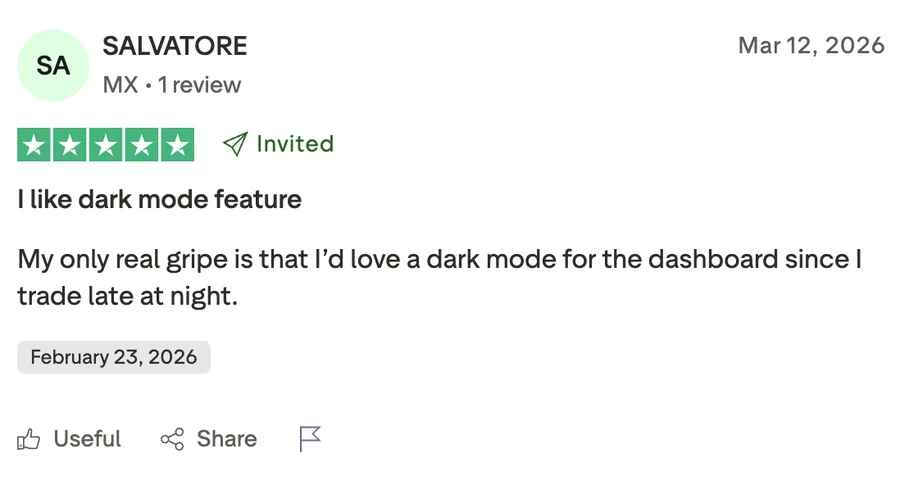Click the fifth green rating star
900x485 pixels.
click(178, 145)
